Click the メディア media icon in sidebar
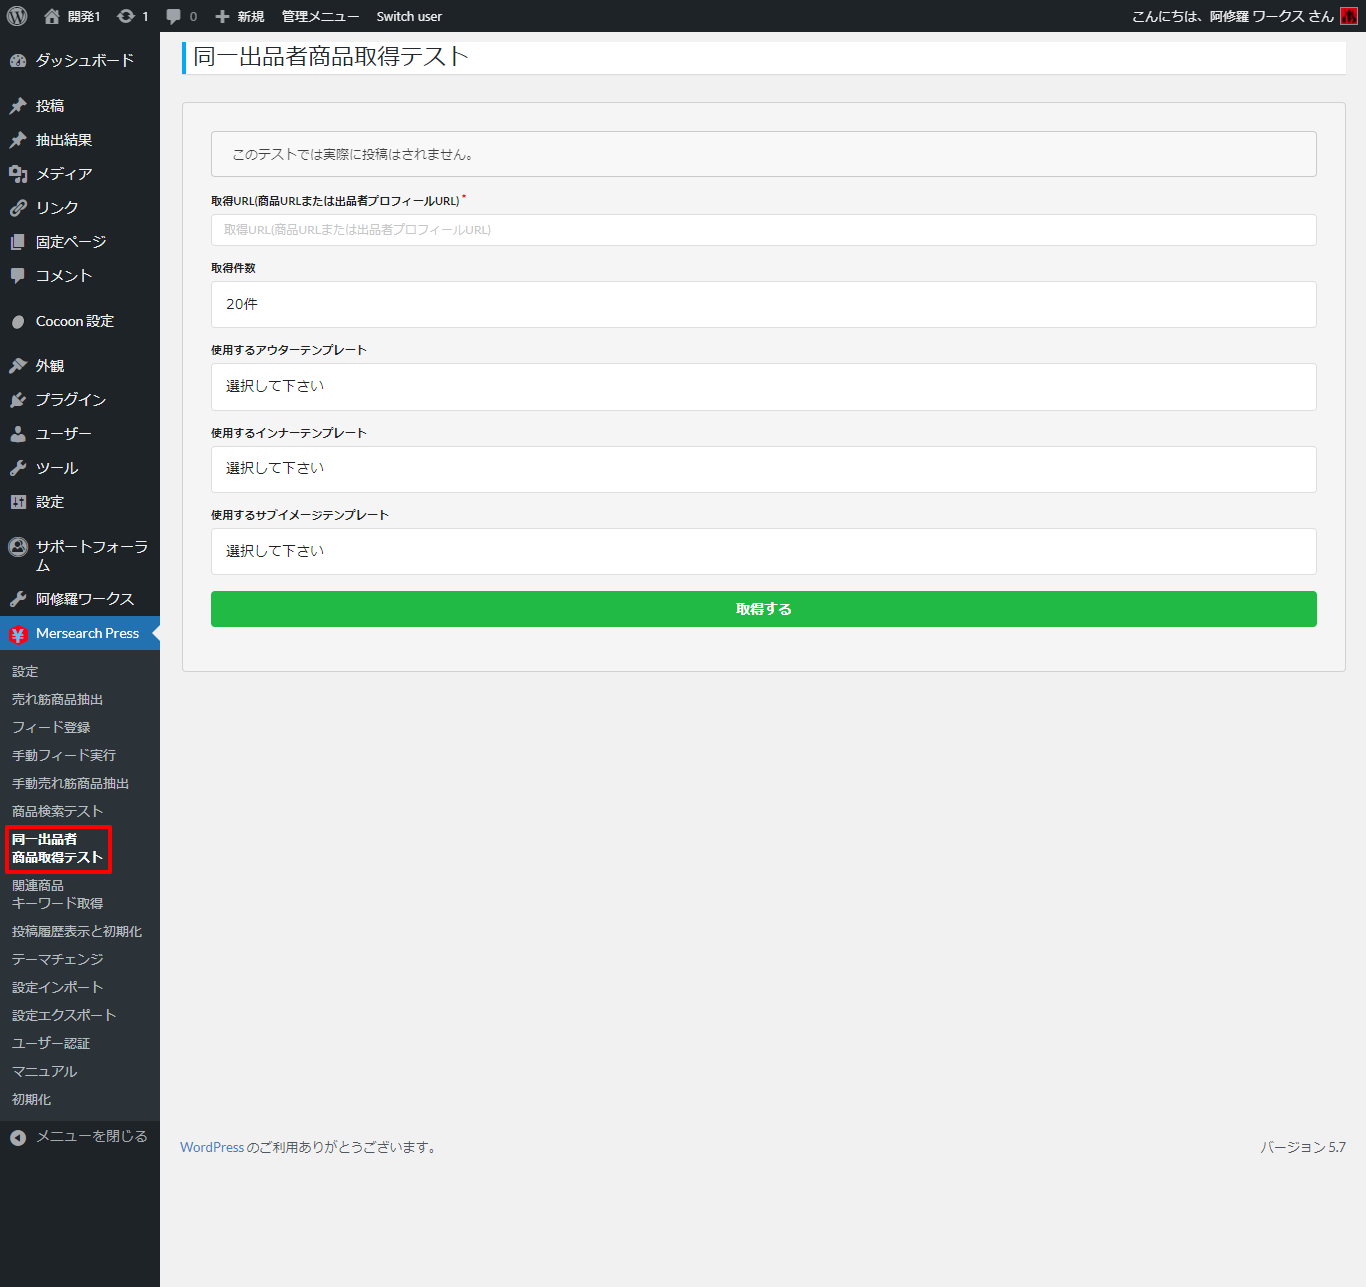This screenshot has height=1287, width=1366. 18,174
